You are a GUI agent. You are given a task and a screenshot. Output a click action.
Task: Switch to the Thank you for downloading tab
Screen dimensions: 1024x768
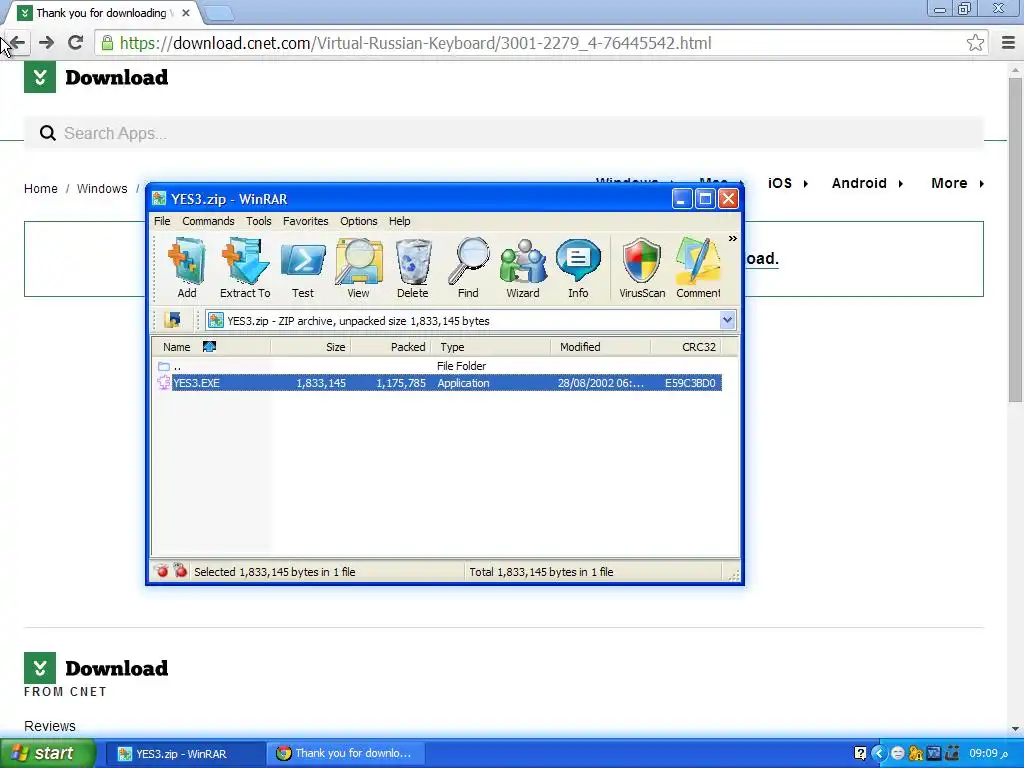(x=101, y=13)
